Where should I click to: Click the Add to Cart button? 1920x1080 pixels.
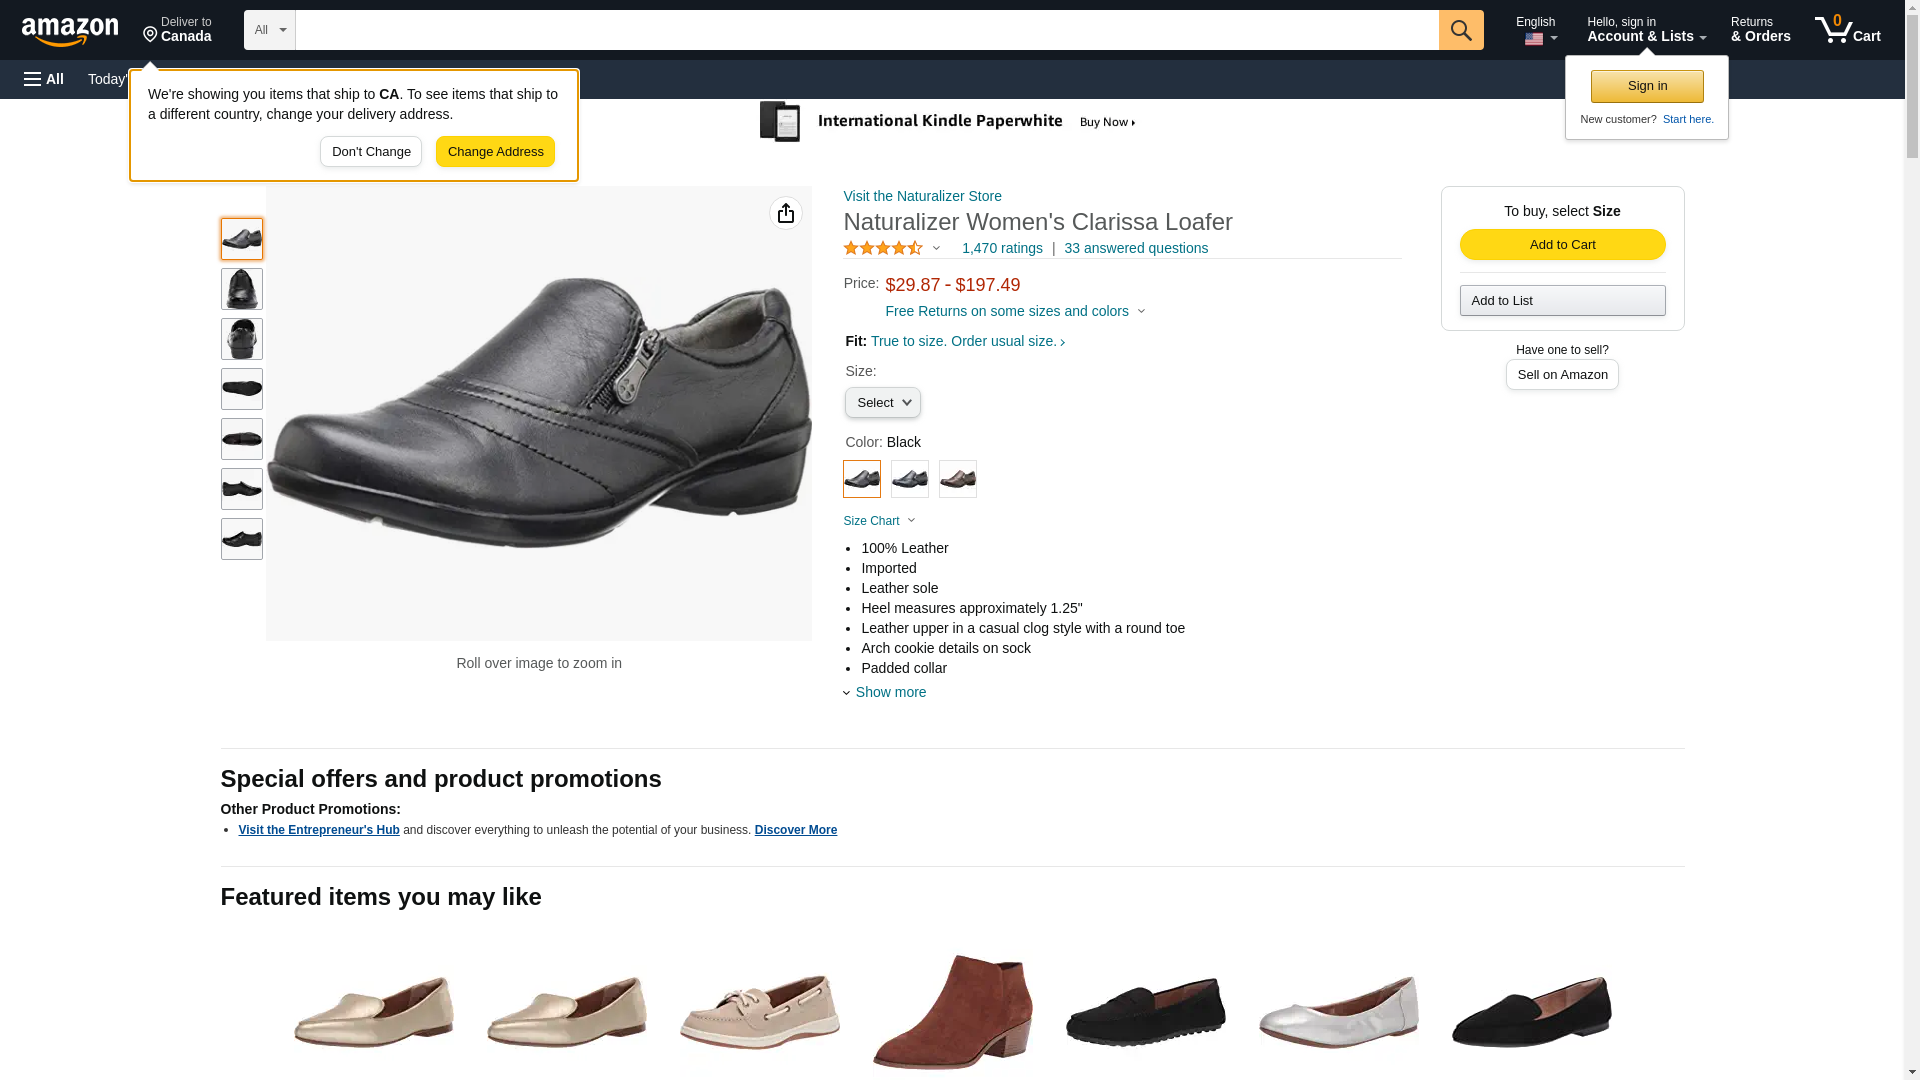[1561, 245]
